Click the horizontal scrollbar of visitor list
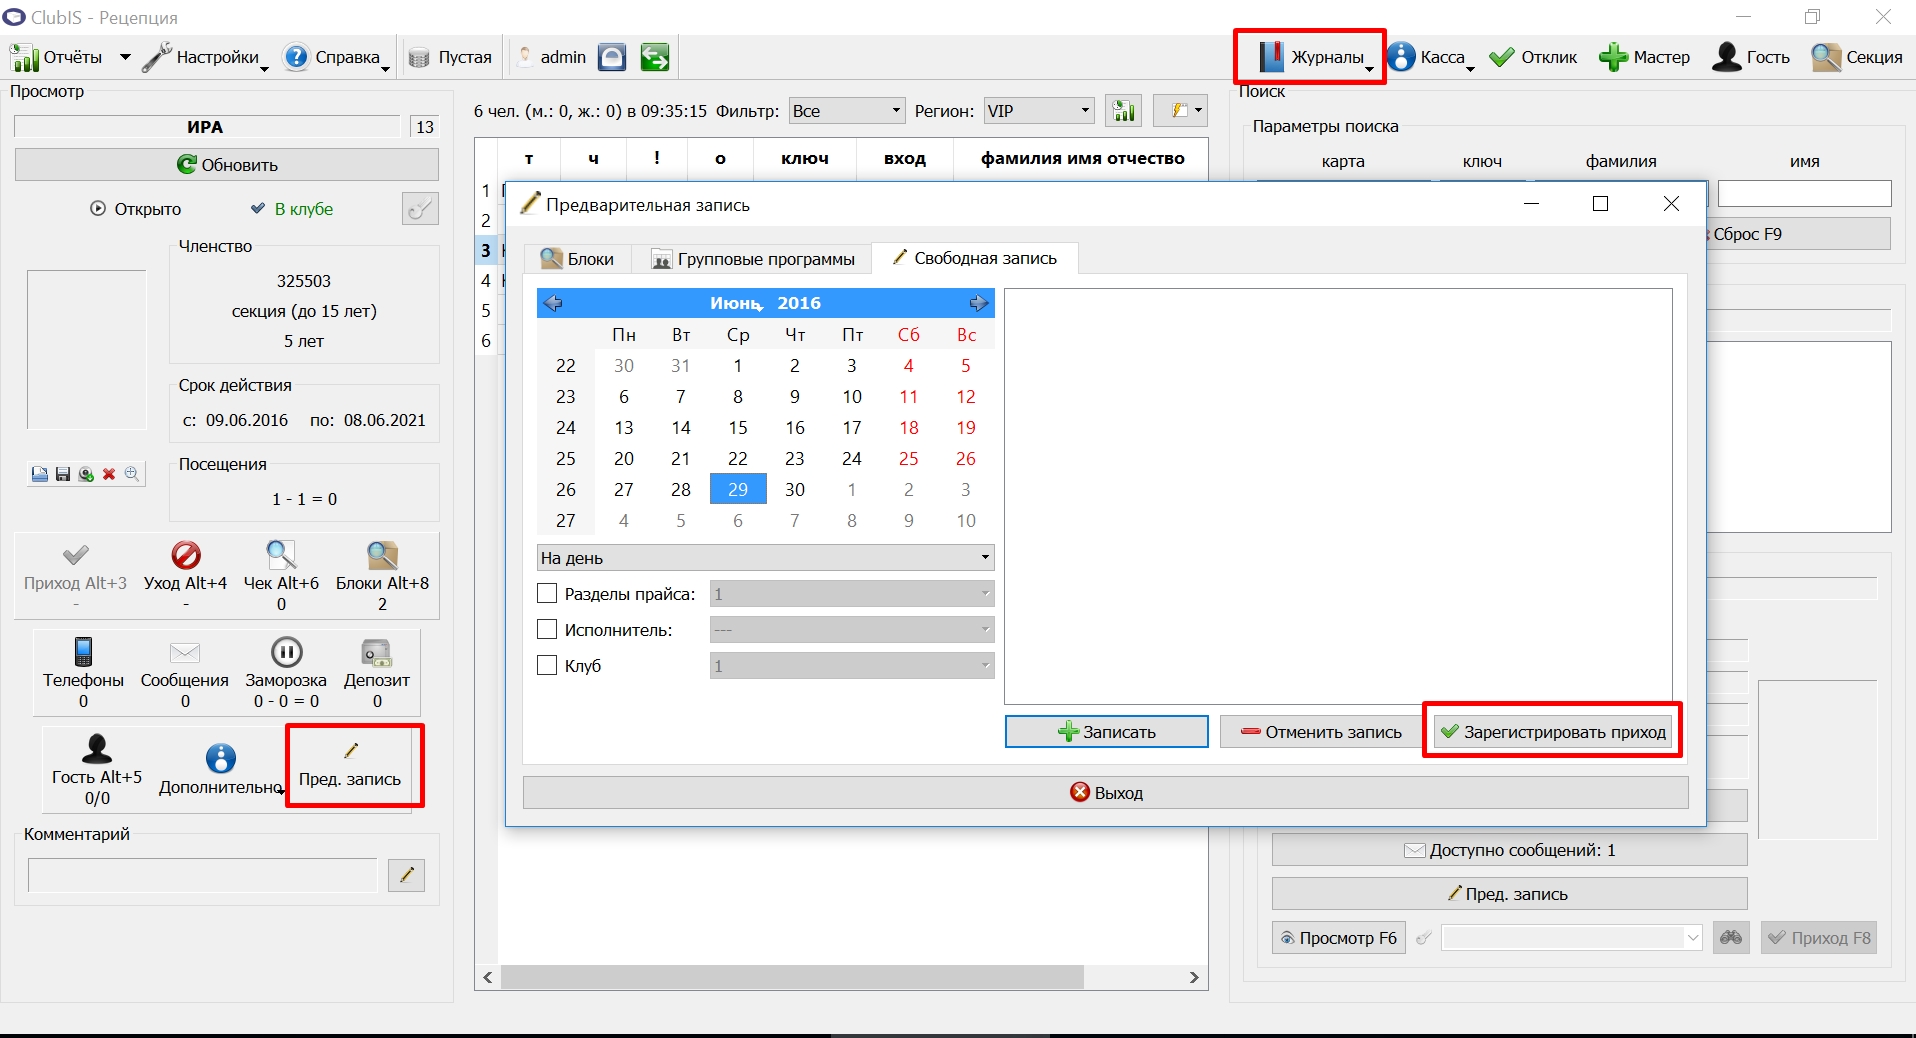Screen dimensions: 1916x1038 pyautogui.click(x=792, y=977)
